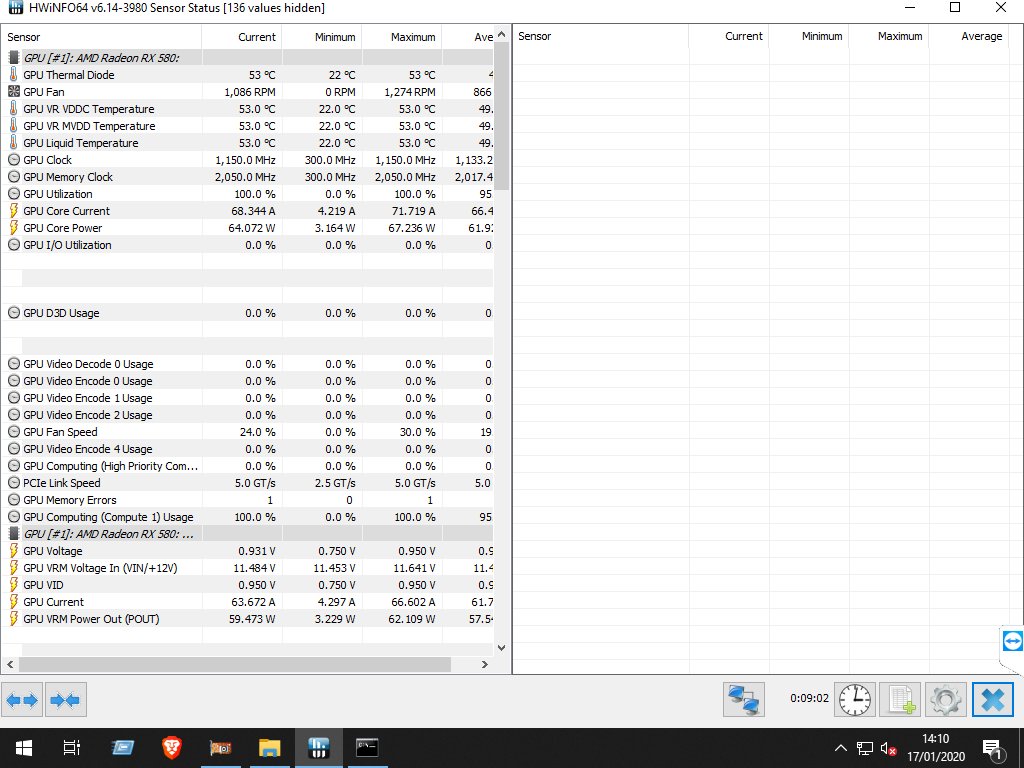Click the Sensor column header in left pane
1024x768 pixels.
click(101, 37)
